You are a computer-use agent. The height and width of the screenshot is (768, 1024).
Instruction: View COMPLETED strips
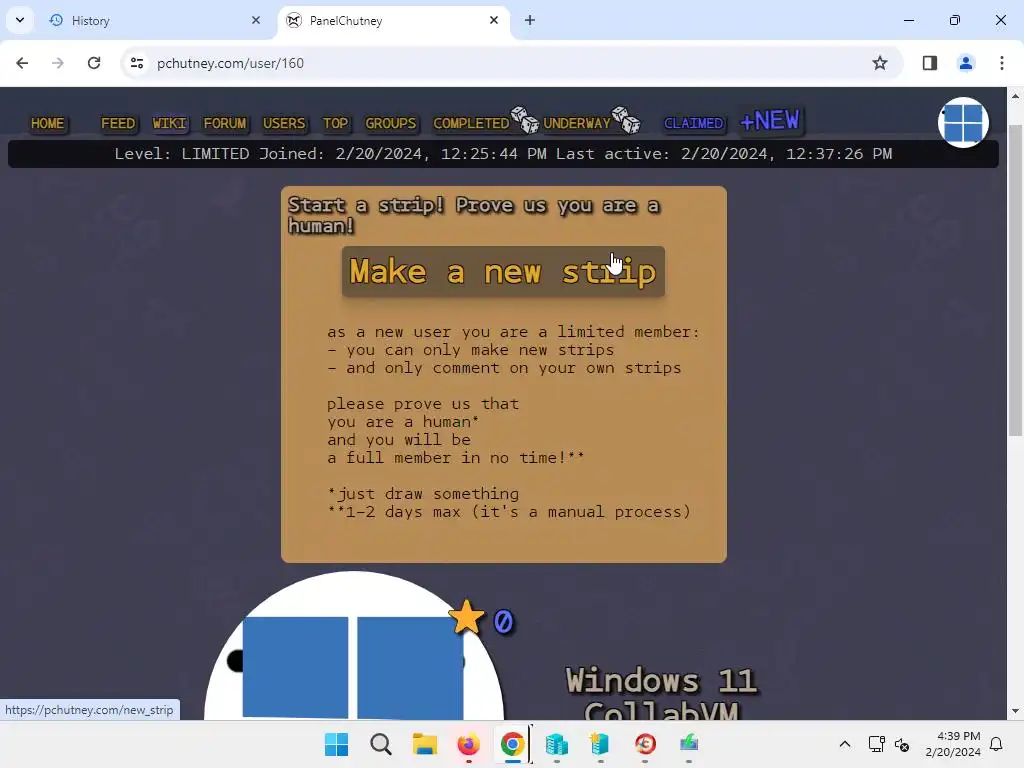tap(471, 123)
